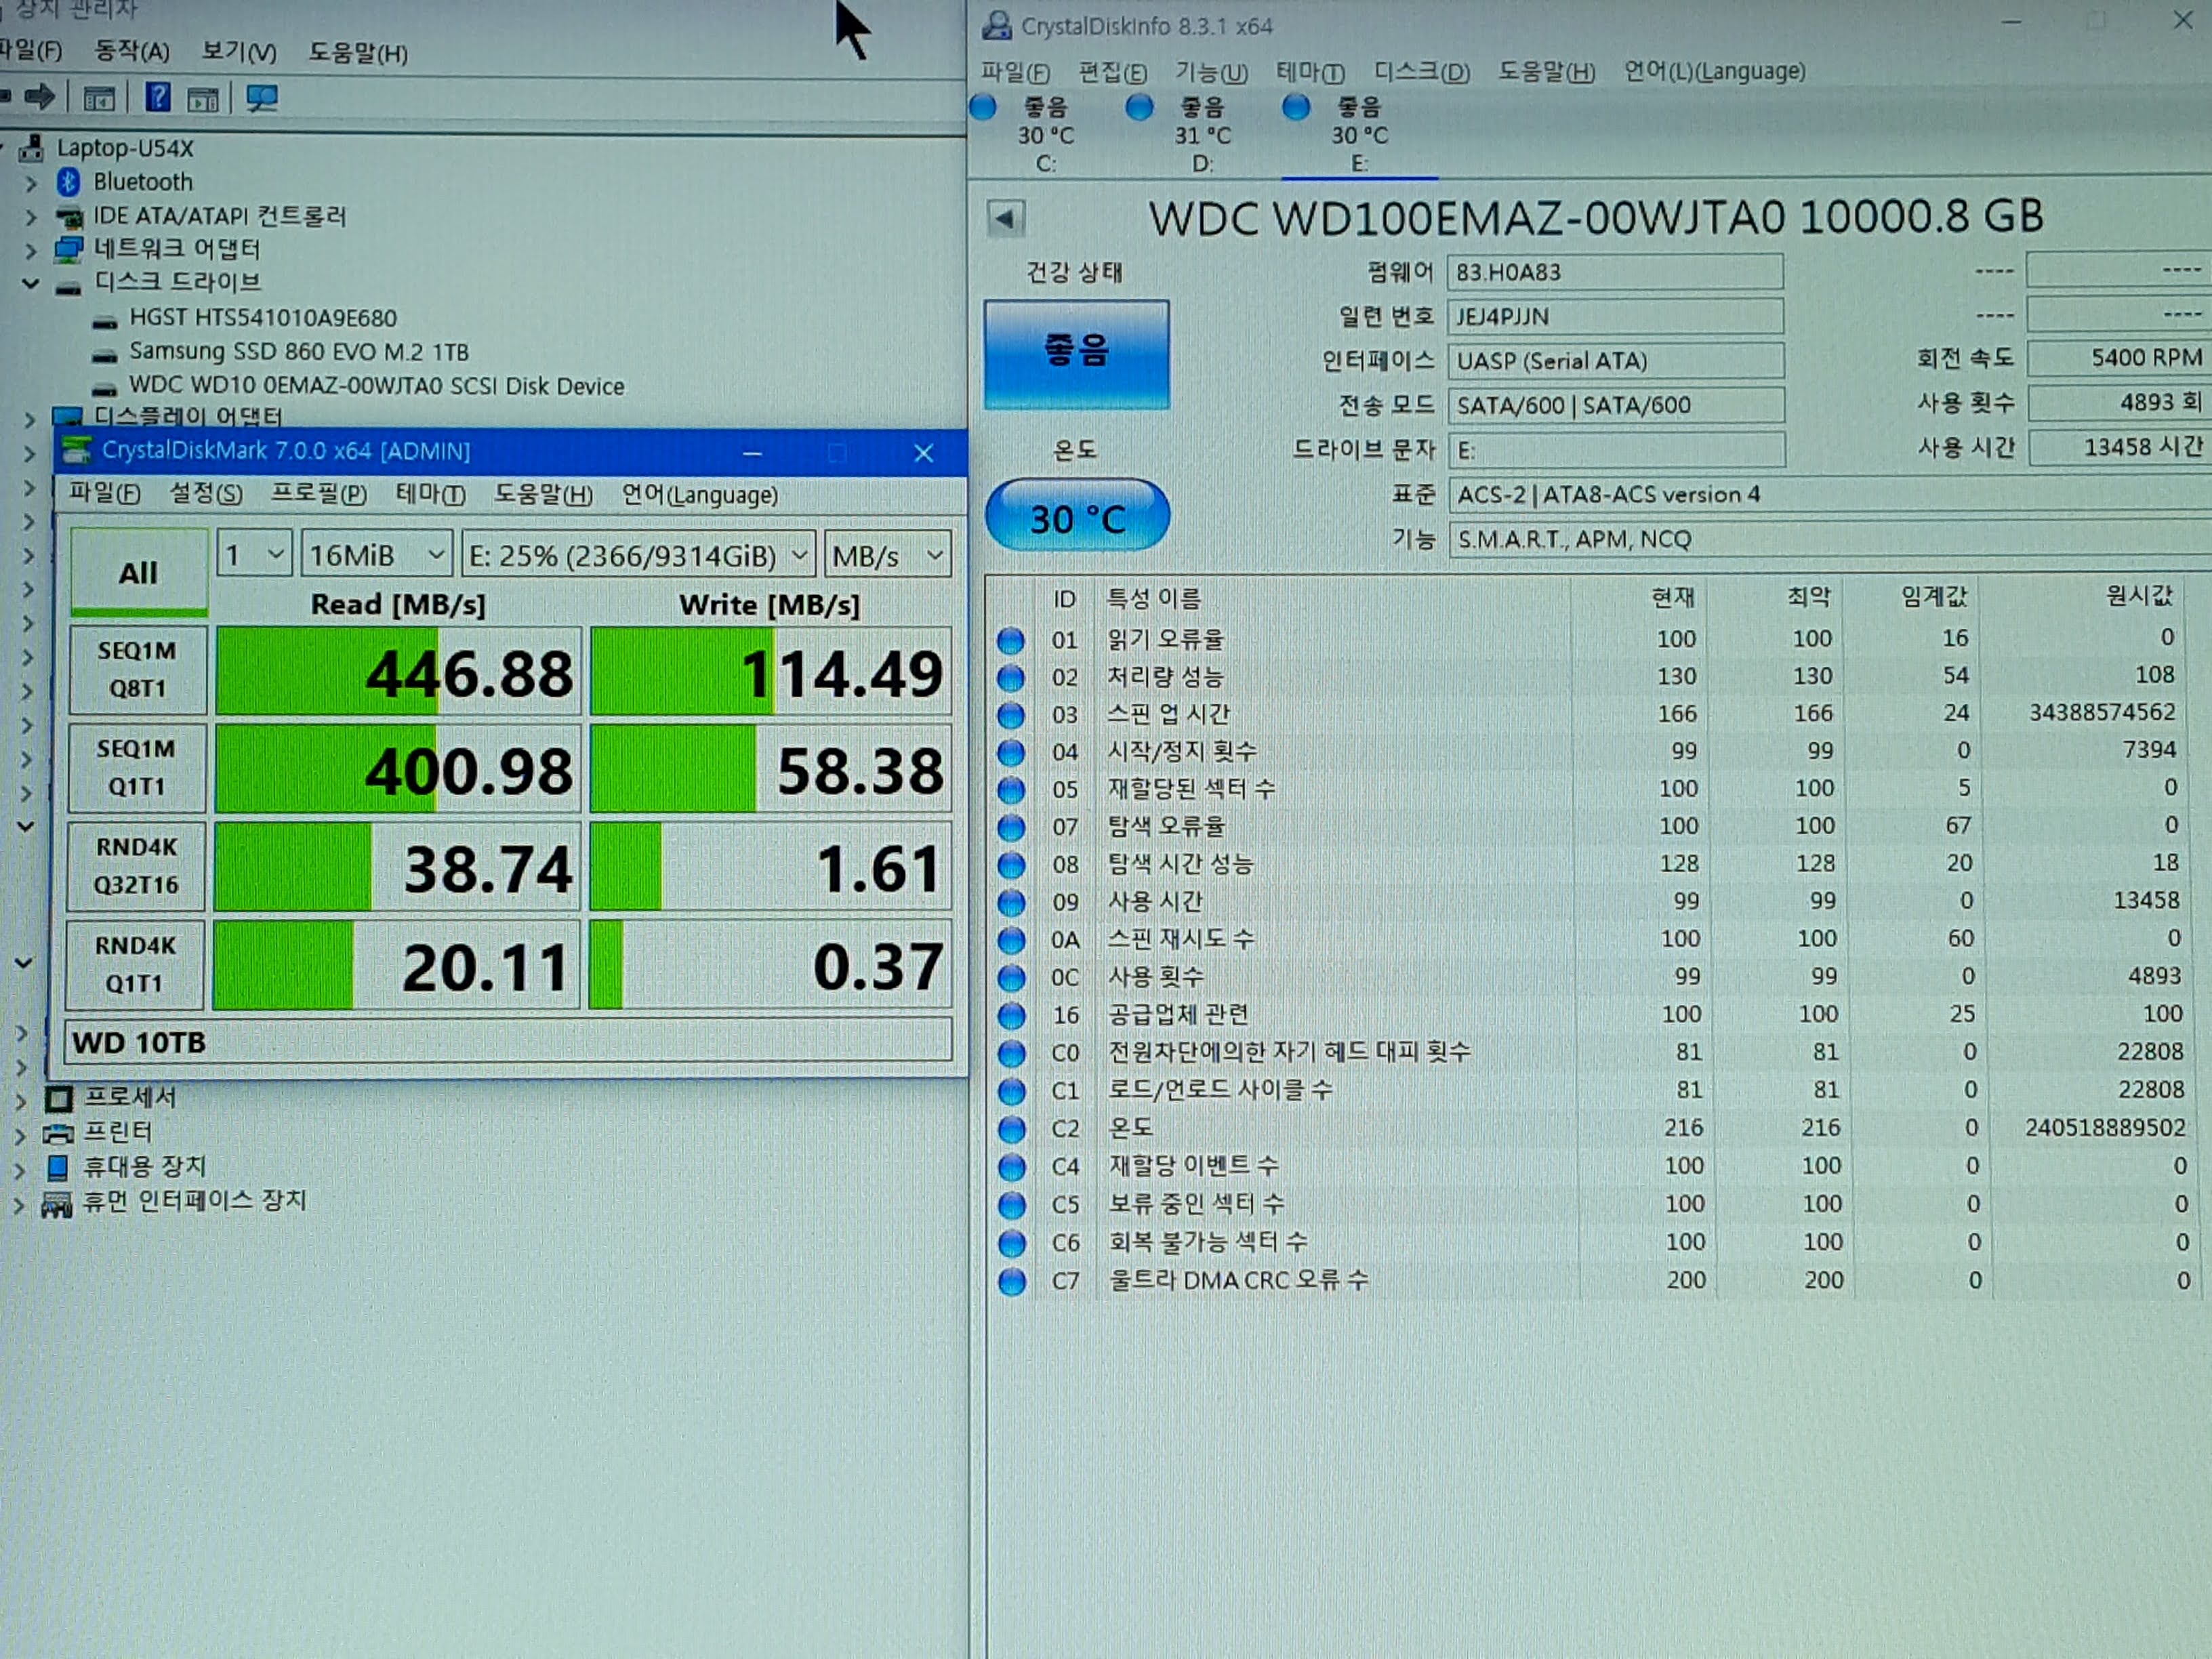
Task: Click the monitor scan hardware toolbar icon
Action: tap(262, 98)
